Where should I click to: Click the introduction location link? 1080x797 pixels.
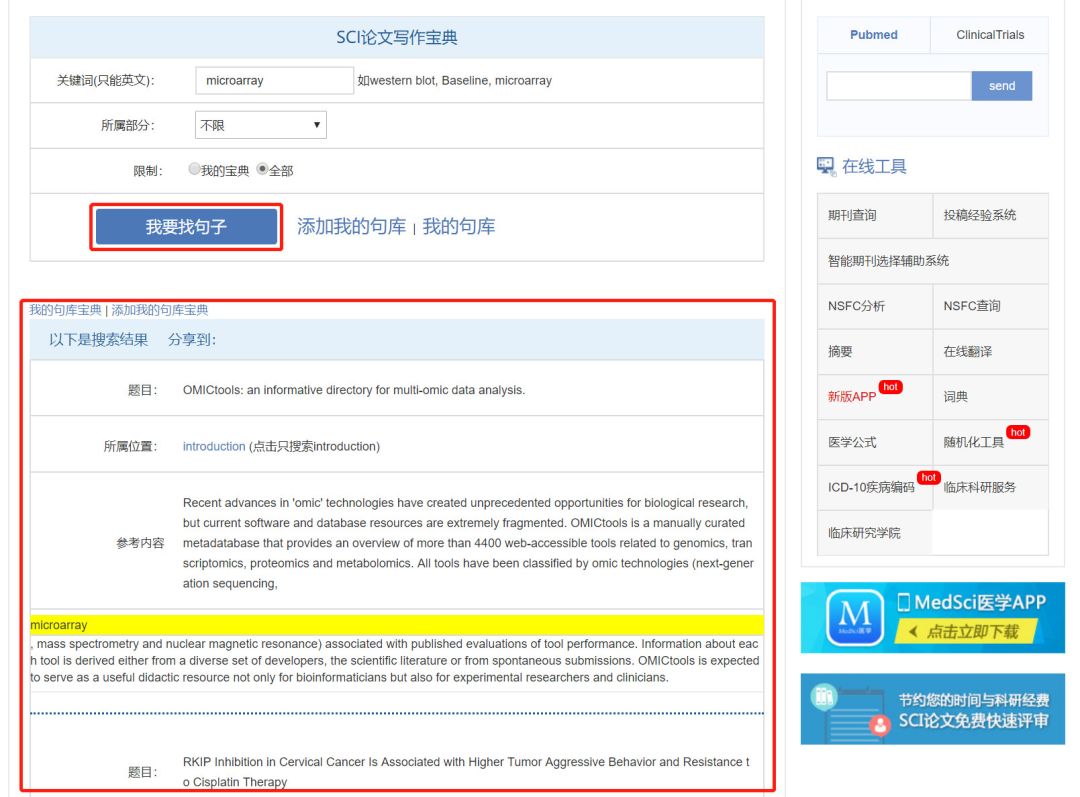pos(214,446)
